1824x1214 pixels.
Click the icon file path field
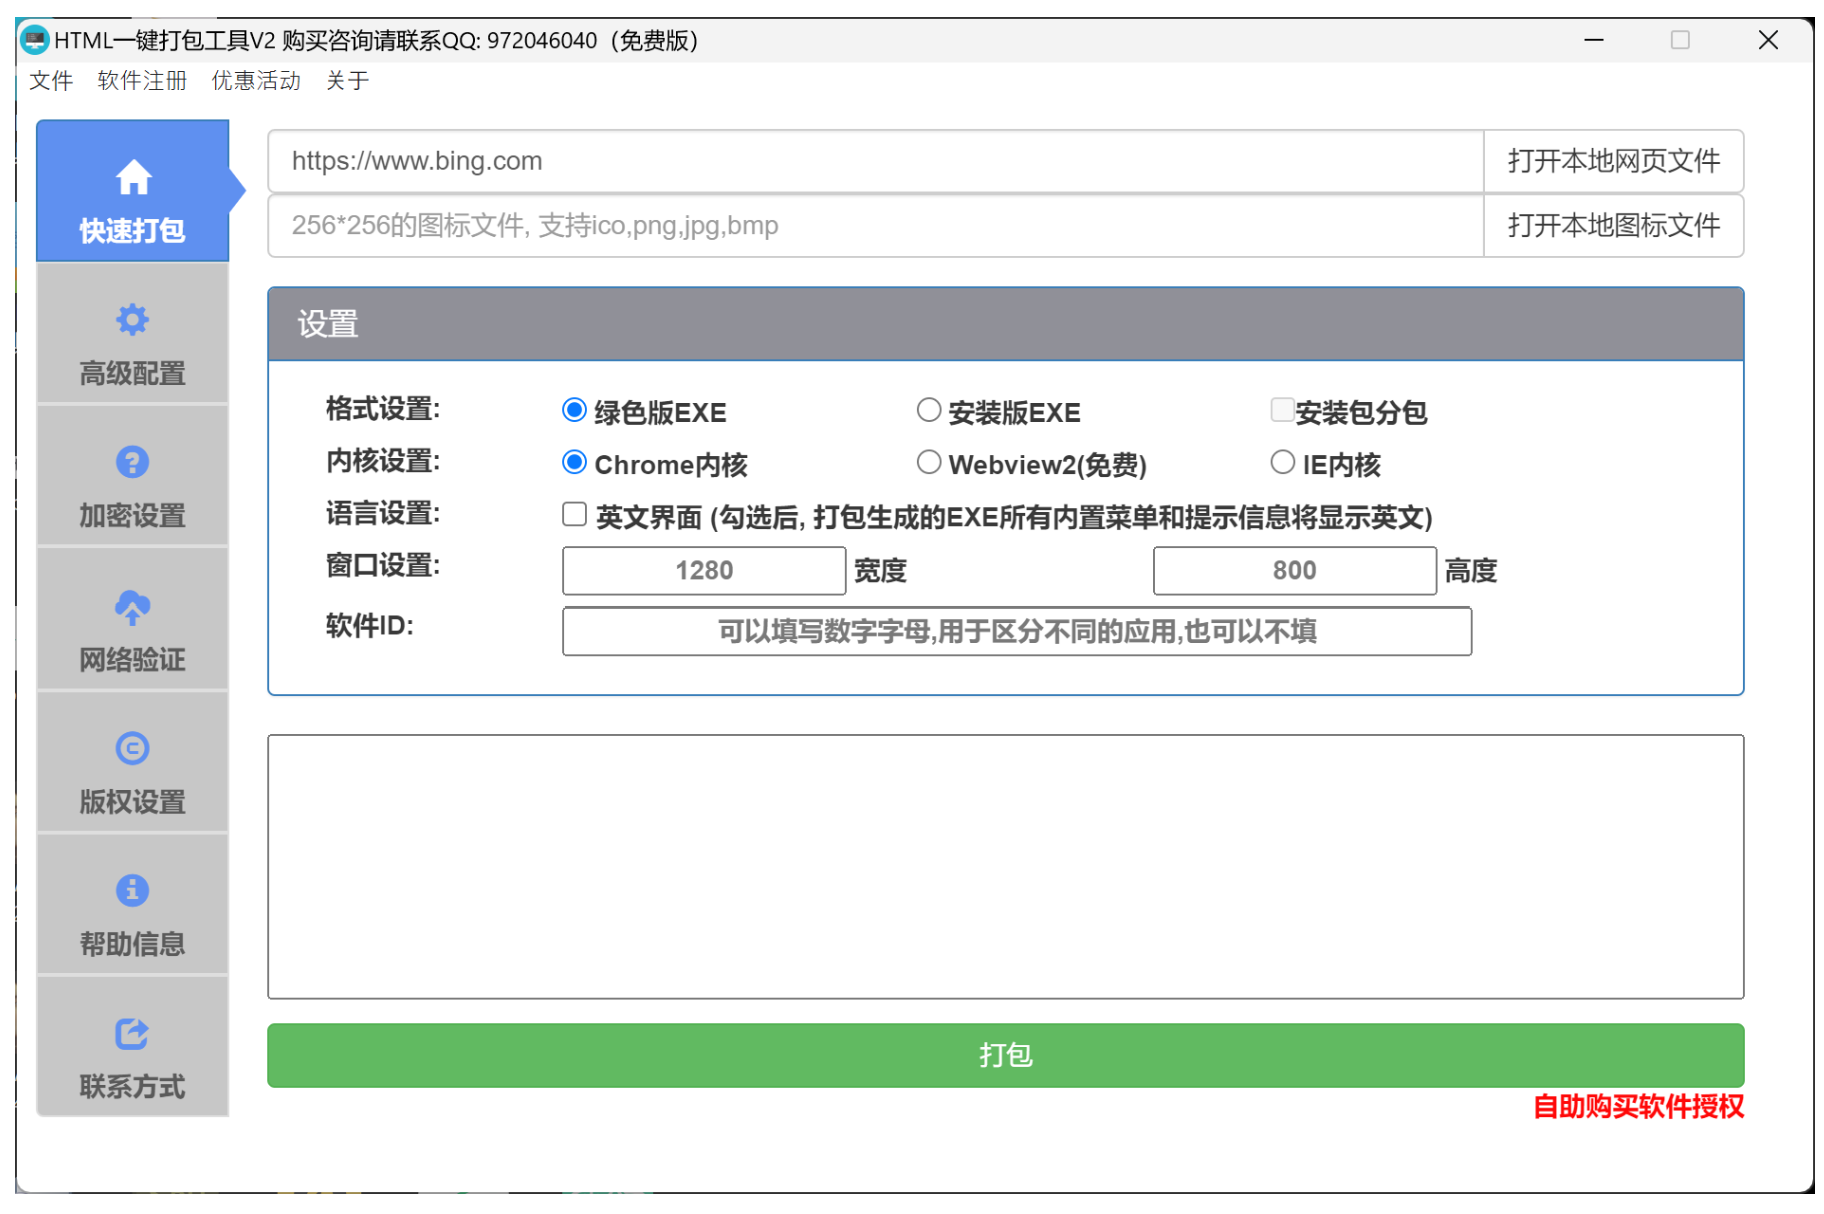pyautogui.click(x=875, y=225)
